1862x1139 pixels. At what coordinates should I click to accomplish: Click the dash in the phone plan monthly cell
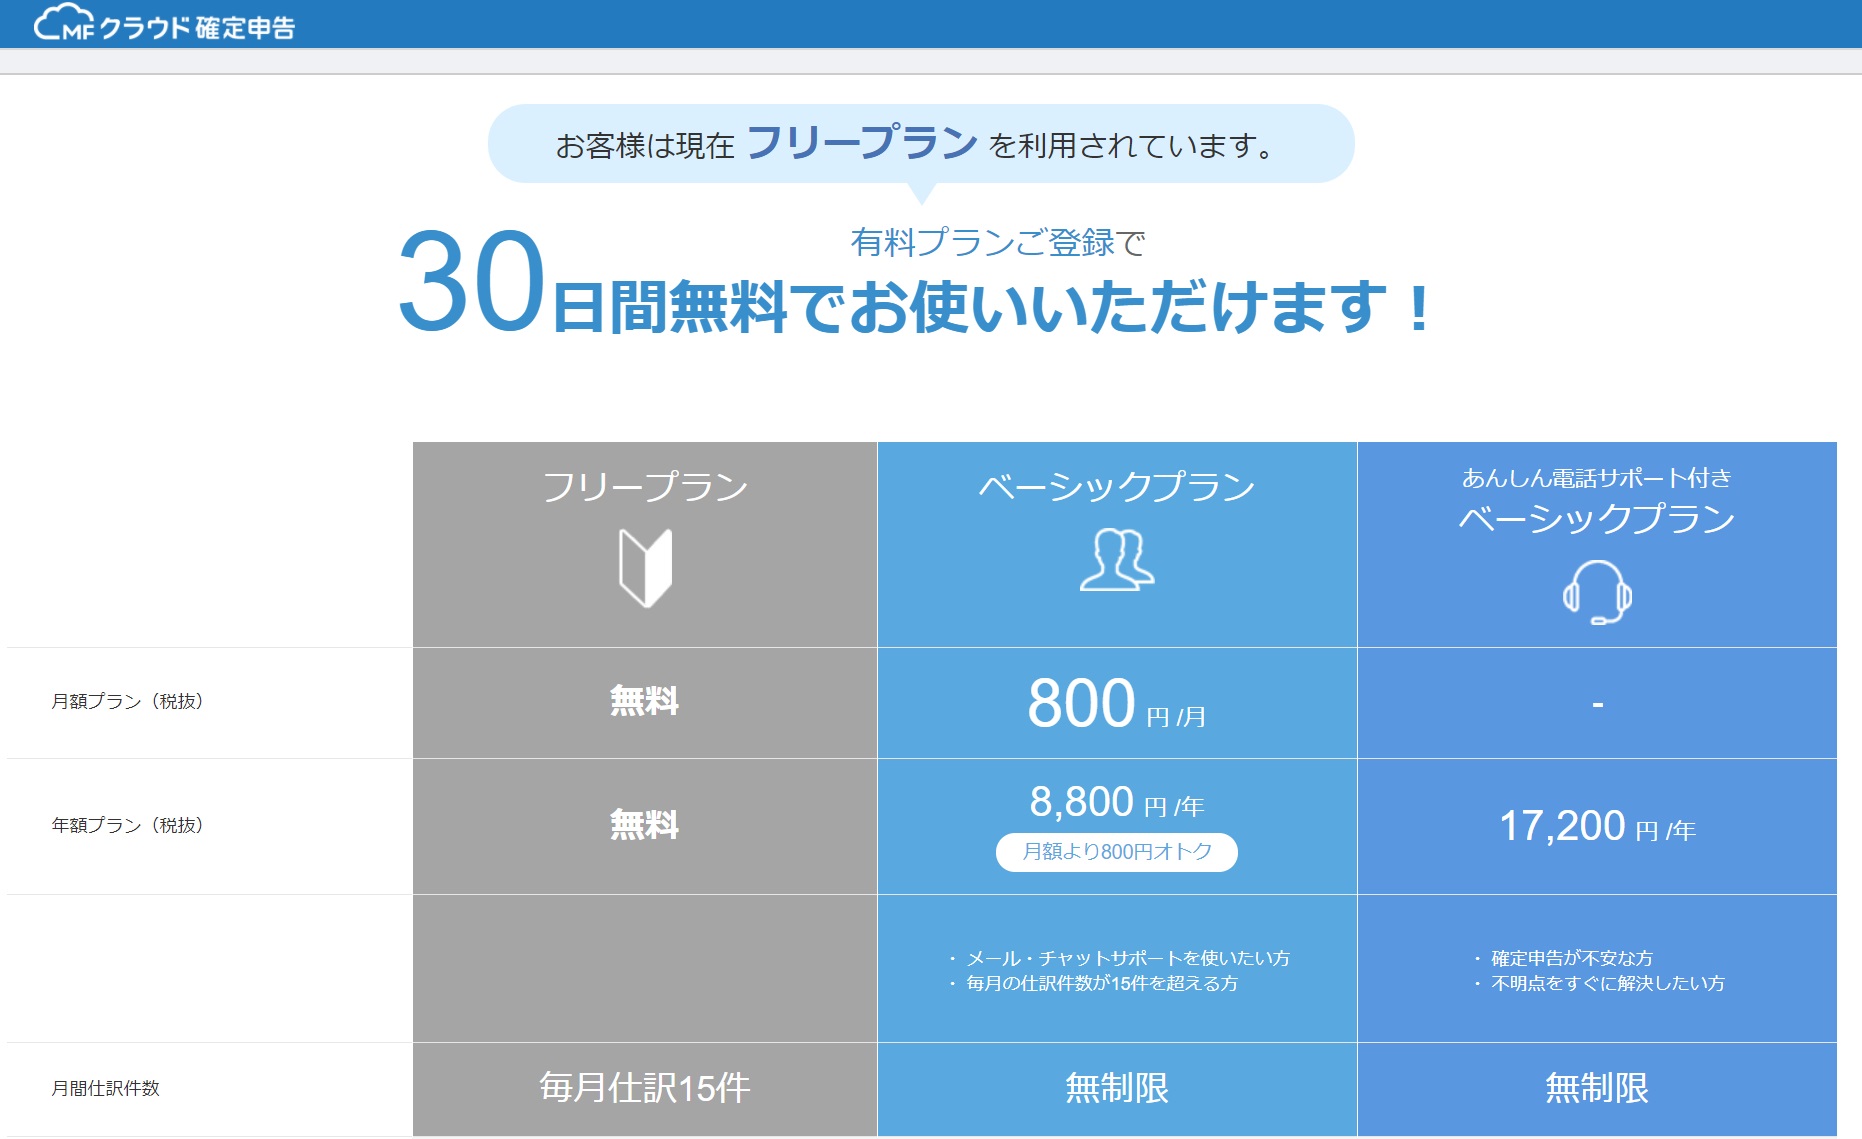point(1597,705)
